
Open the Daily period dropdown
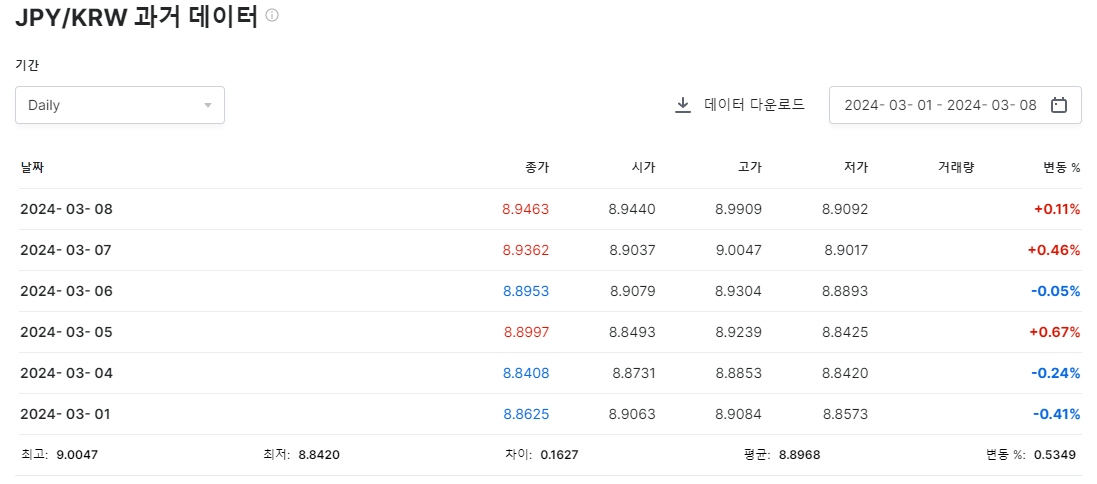point(120,105)
